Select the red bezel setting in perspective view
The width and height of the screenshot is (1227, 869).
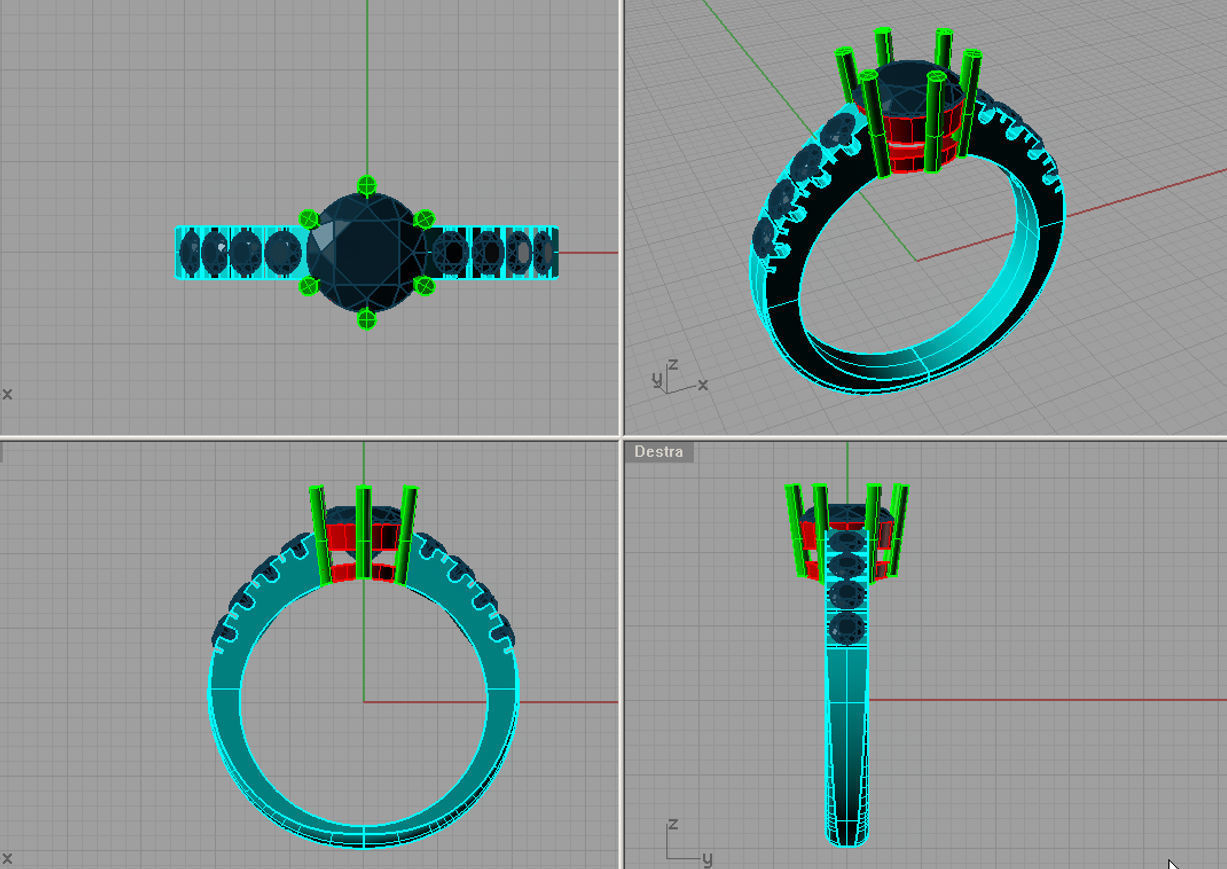909,132
